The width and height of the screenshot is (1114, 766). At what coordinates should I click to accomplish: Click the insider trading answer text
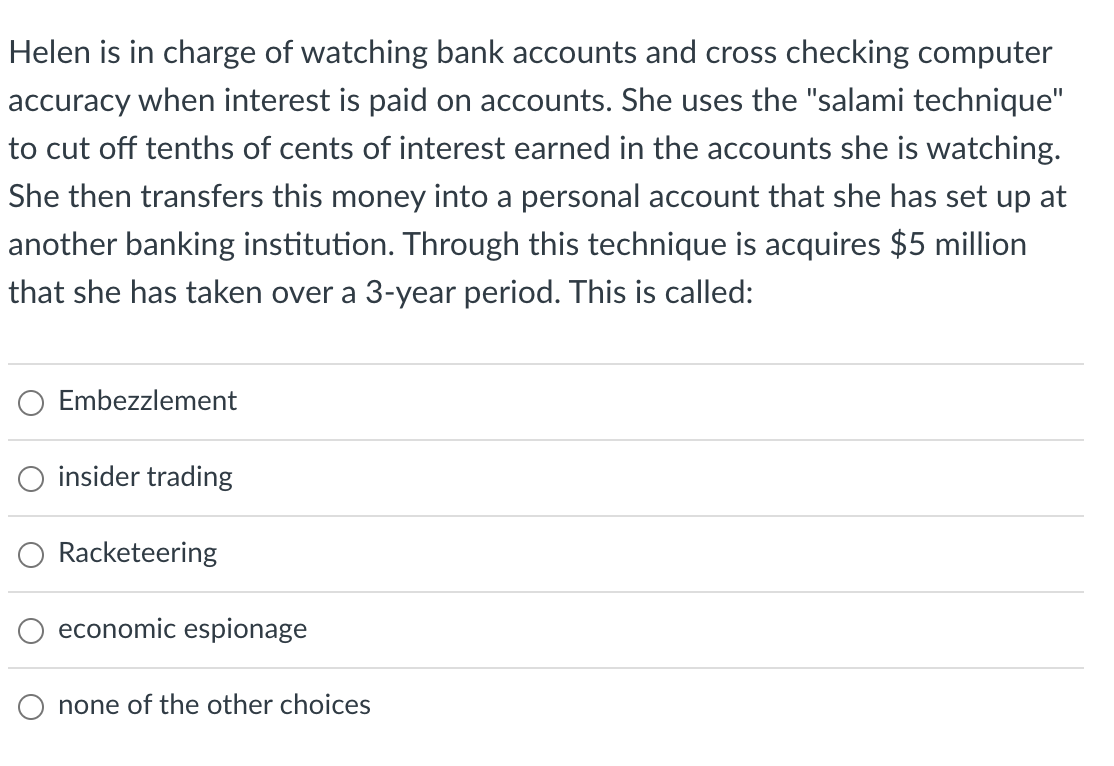(145, 478)
